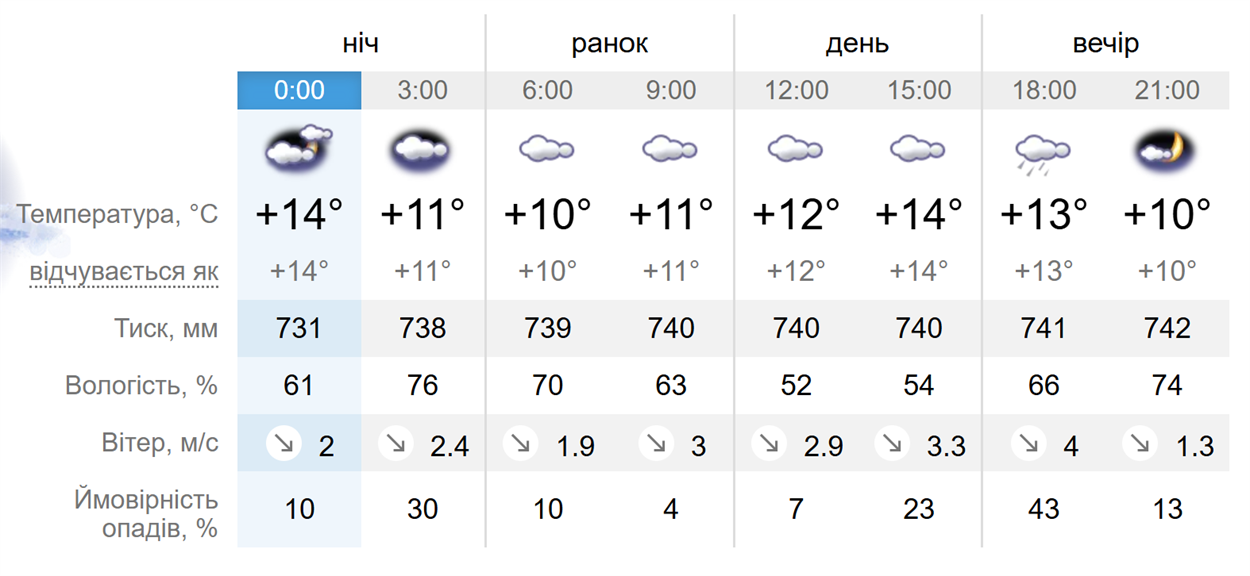Click the 21:00 crescent moon icon
1250x576 pixels.
point(1167,150)
